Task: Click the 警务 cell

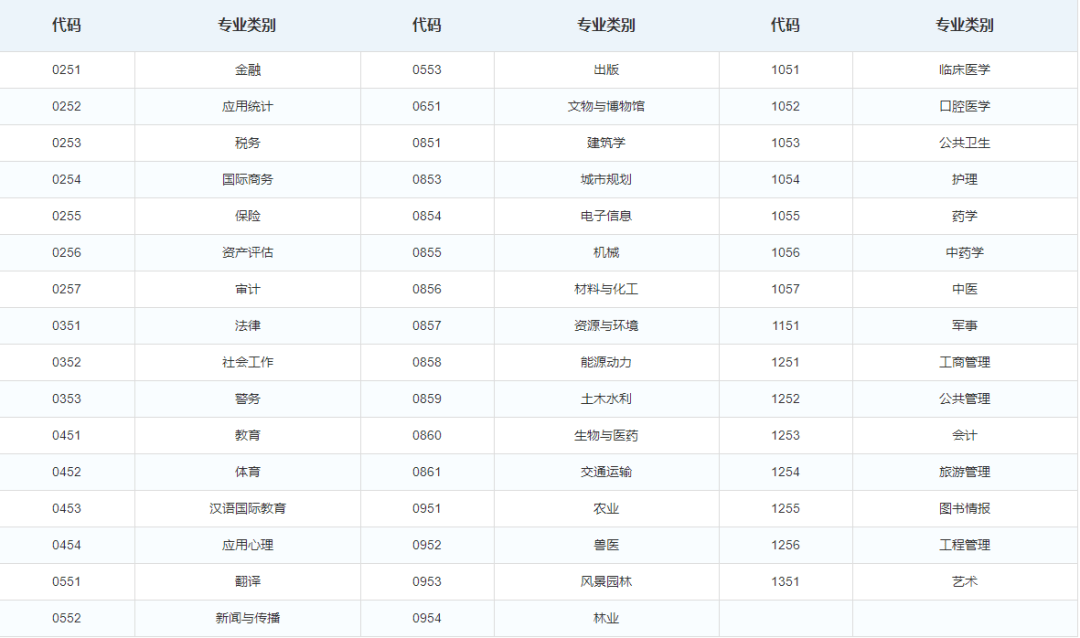Action: [x=247, y=398]
